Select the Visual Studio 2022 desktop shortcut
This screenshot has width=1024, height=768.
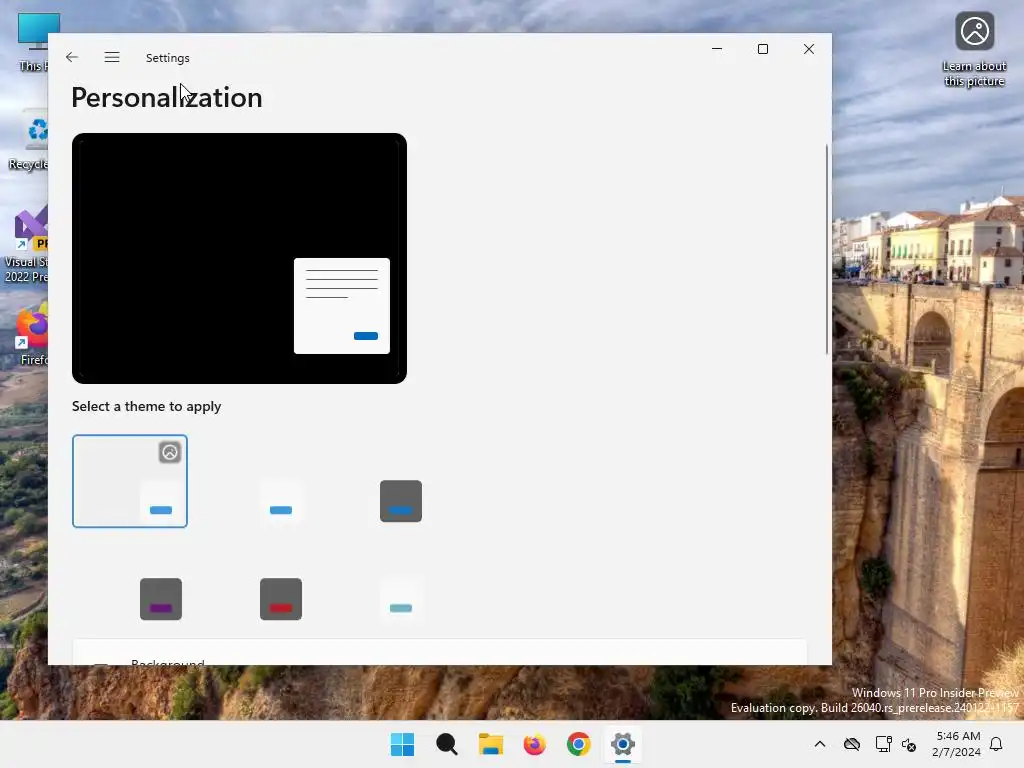(26, 244)
